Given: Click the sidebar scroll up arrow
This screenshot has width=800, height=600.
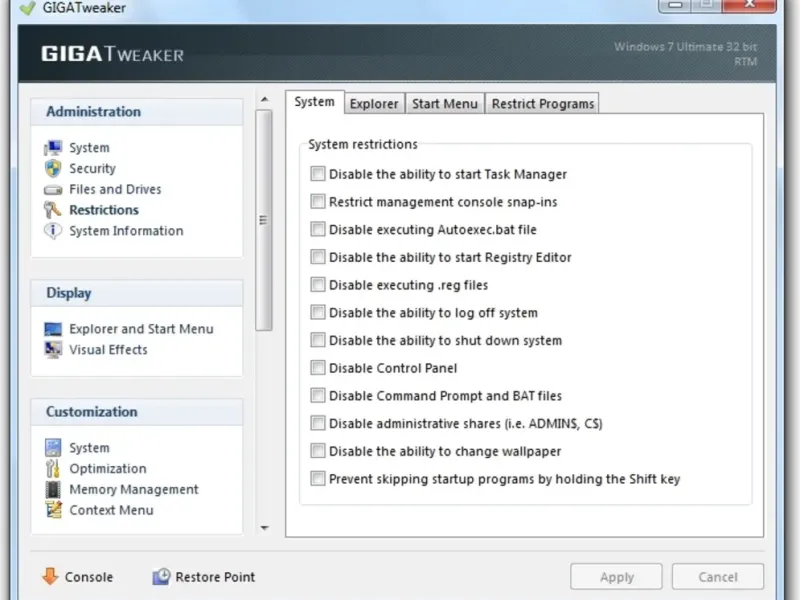Looking at the screenshot, I should point(264,99).
